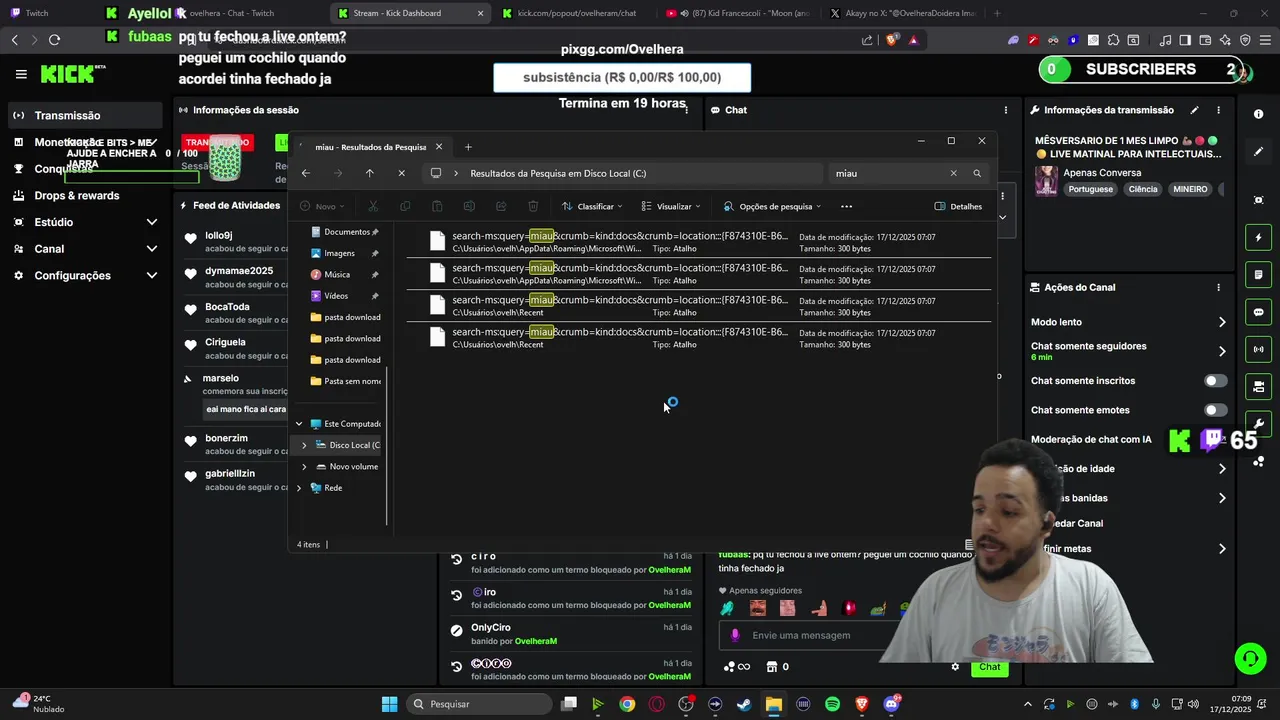Click the Rename icon in Explorer toolbar
The height and width of the screenshot is (720, 1280).
[x=469, y=206]
